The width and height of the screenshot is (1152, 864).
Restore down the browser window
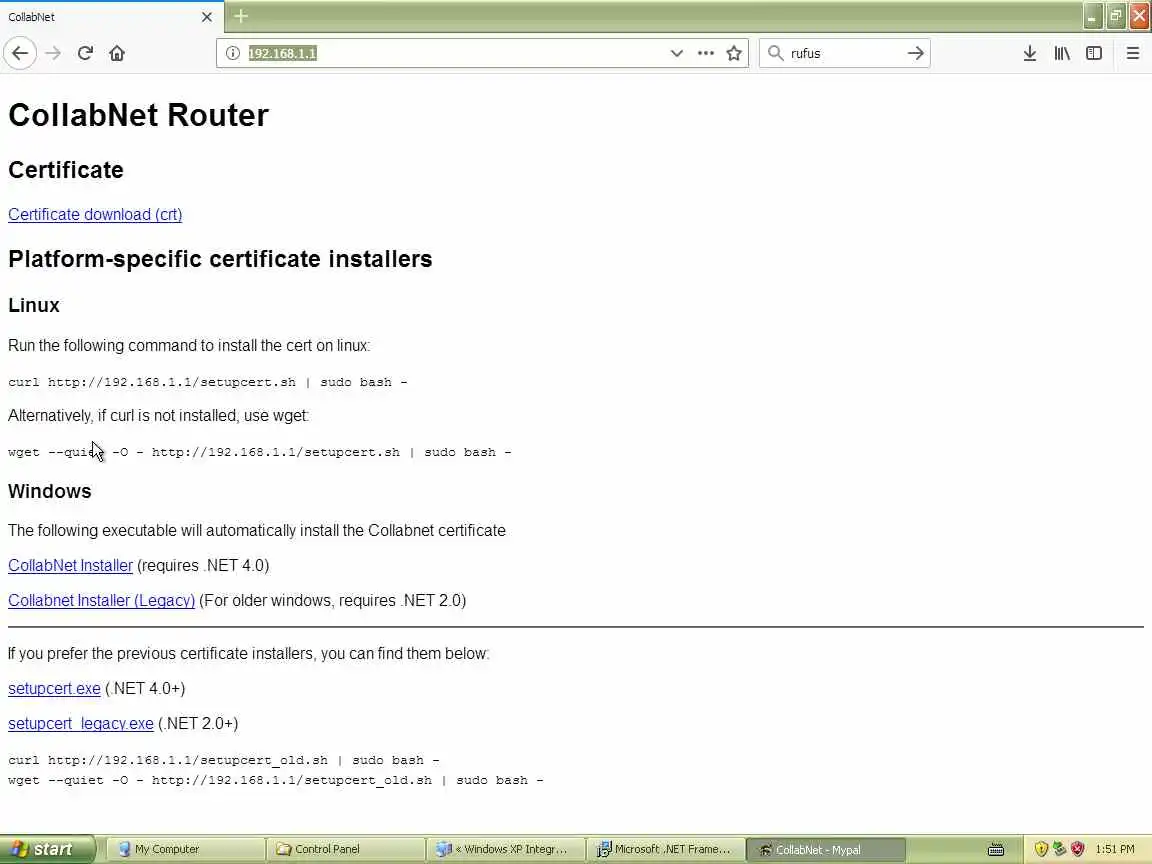pos(1115,16)
